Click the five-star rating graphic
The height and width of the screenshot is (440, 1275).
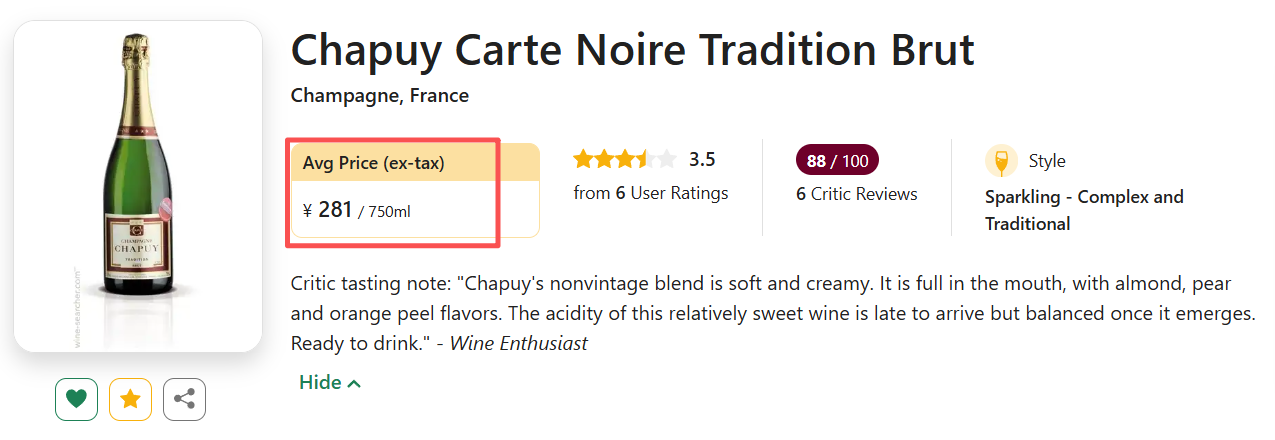[624, 160]
